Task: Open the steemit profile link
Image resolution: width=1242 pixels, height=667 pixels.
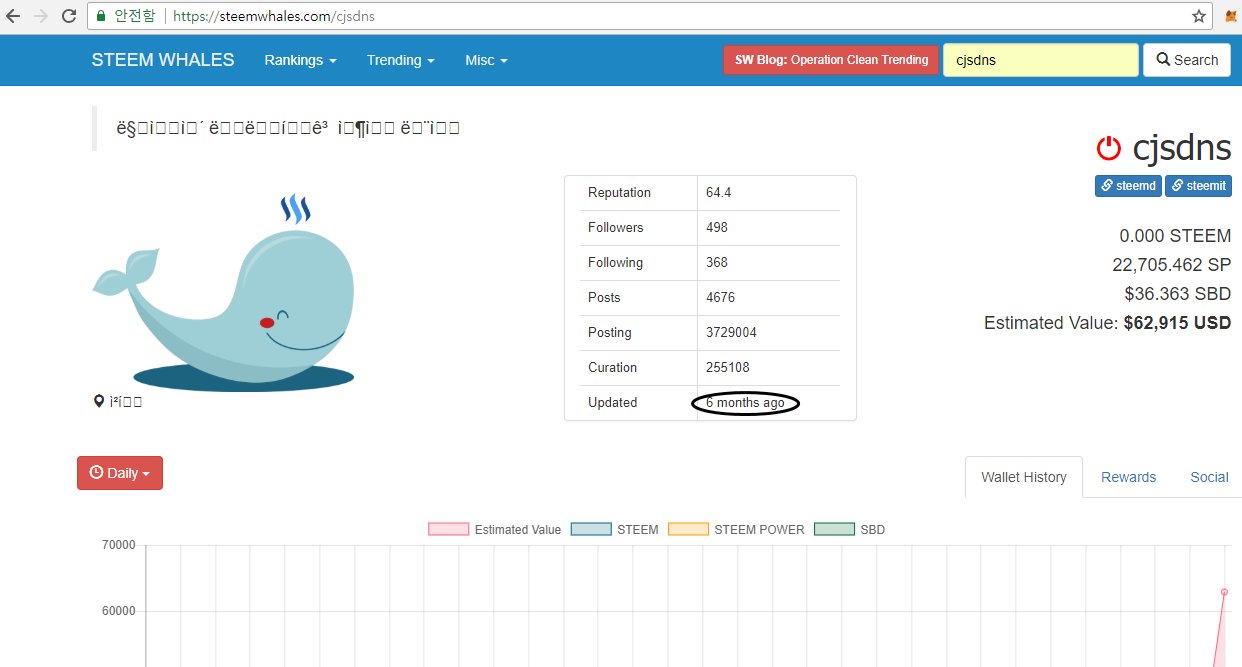Action: [1198, 186]
